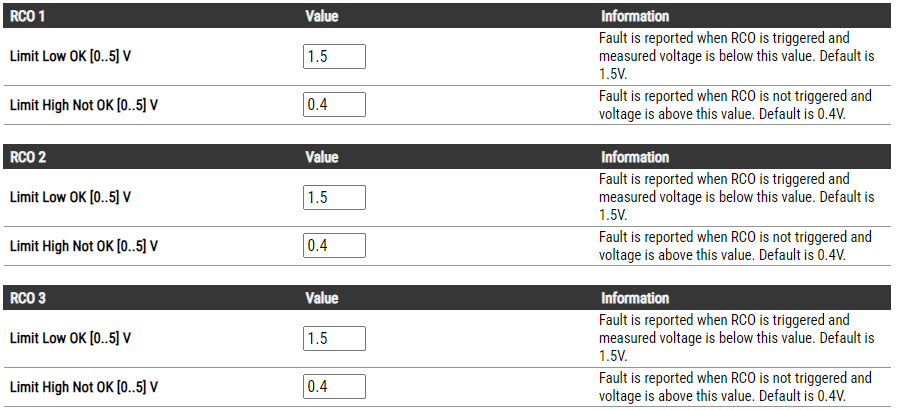Viewport: 897px width, 410px height.
Task: Click RCO 1 Limit Low OK information text
Action: (736, 56)
